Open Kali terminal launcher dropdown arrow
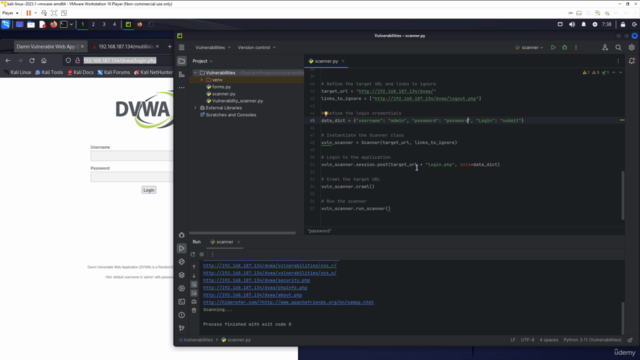Viewport: 640px width, 360px height. click(71, 24)
